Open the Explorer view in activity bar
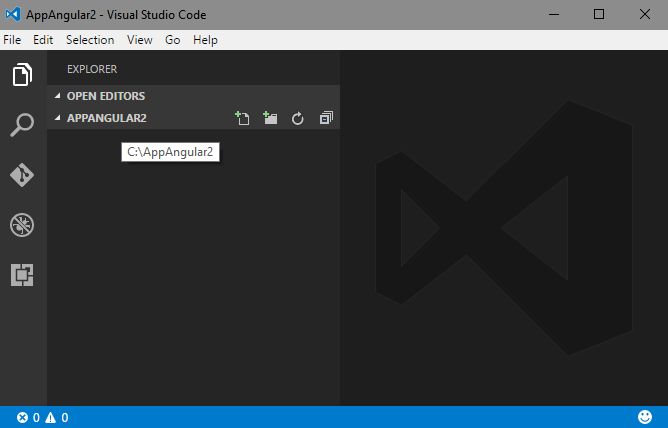Screen dimensions: 668x428 click(22, 75)
